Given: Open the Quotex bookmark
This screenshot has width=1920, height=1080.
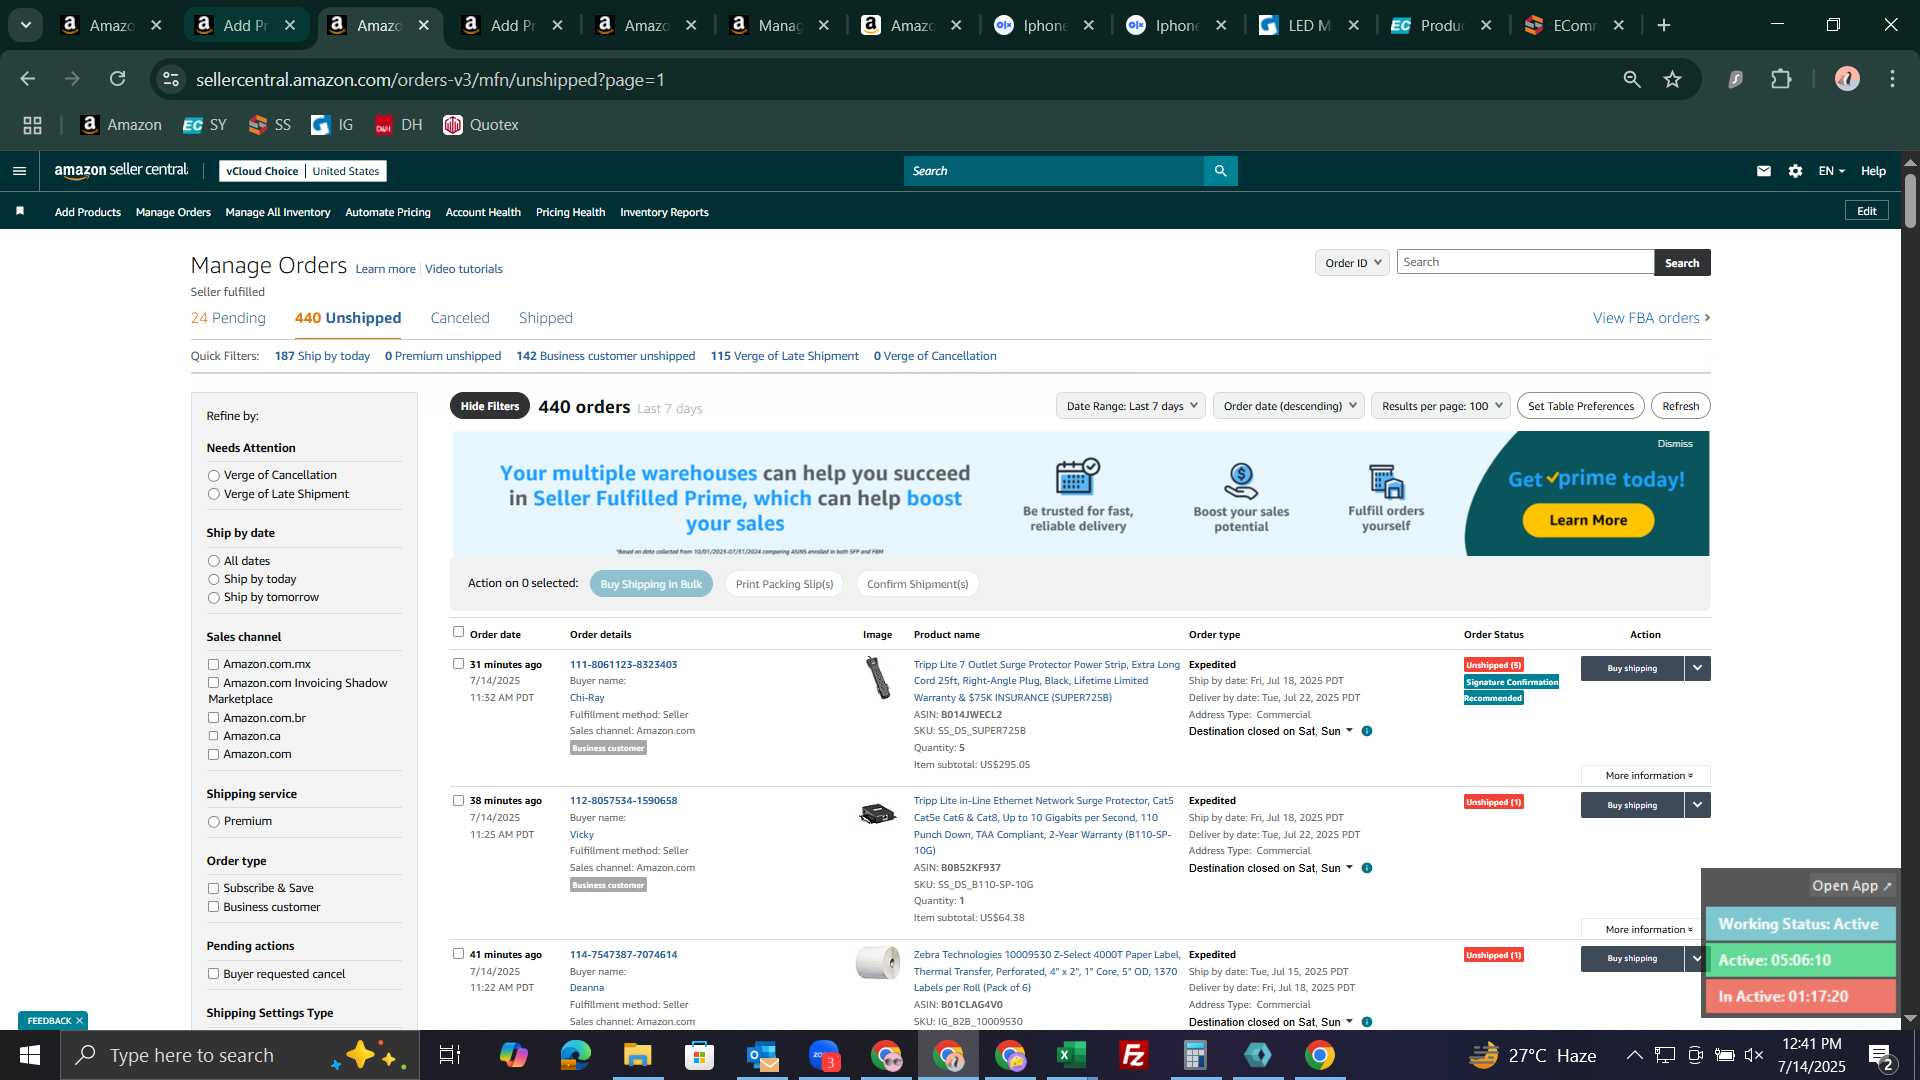Looking at the screenshot, I should [481, 125].
